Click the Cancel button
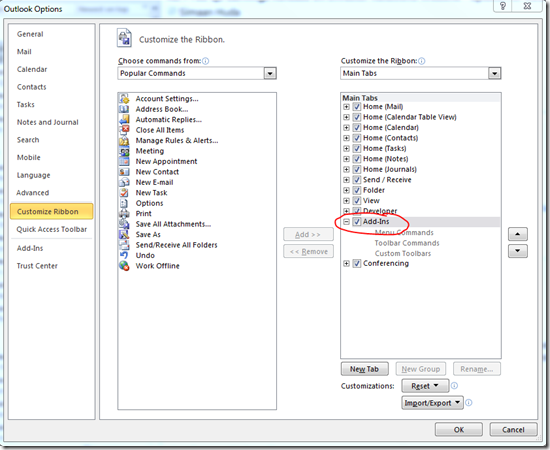The image size is (550, 450). tap(513, 430)
